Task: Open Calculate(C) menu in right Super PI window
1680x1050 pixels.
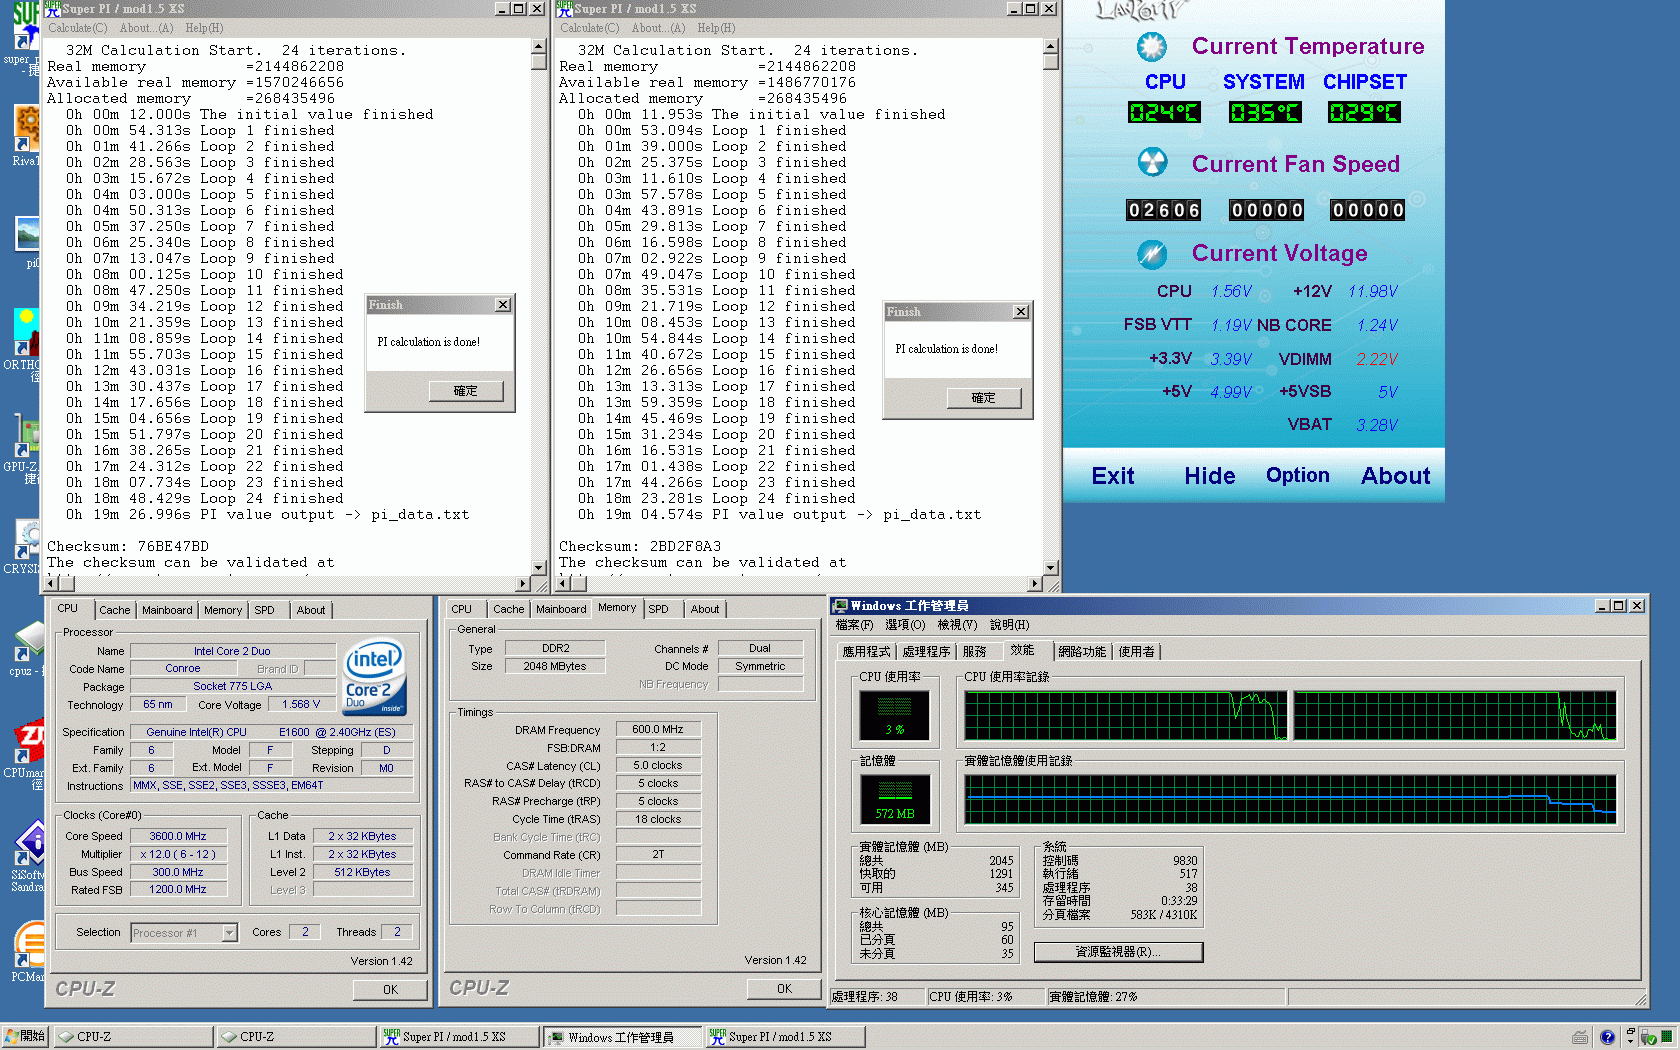Action: [589, 28]
